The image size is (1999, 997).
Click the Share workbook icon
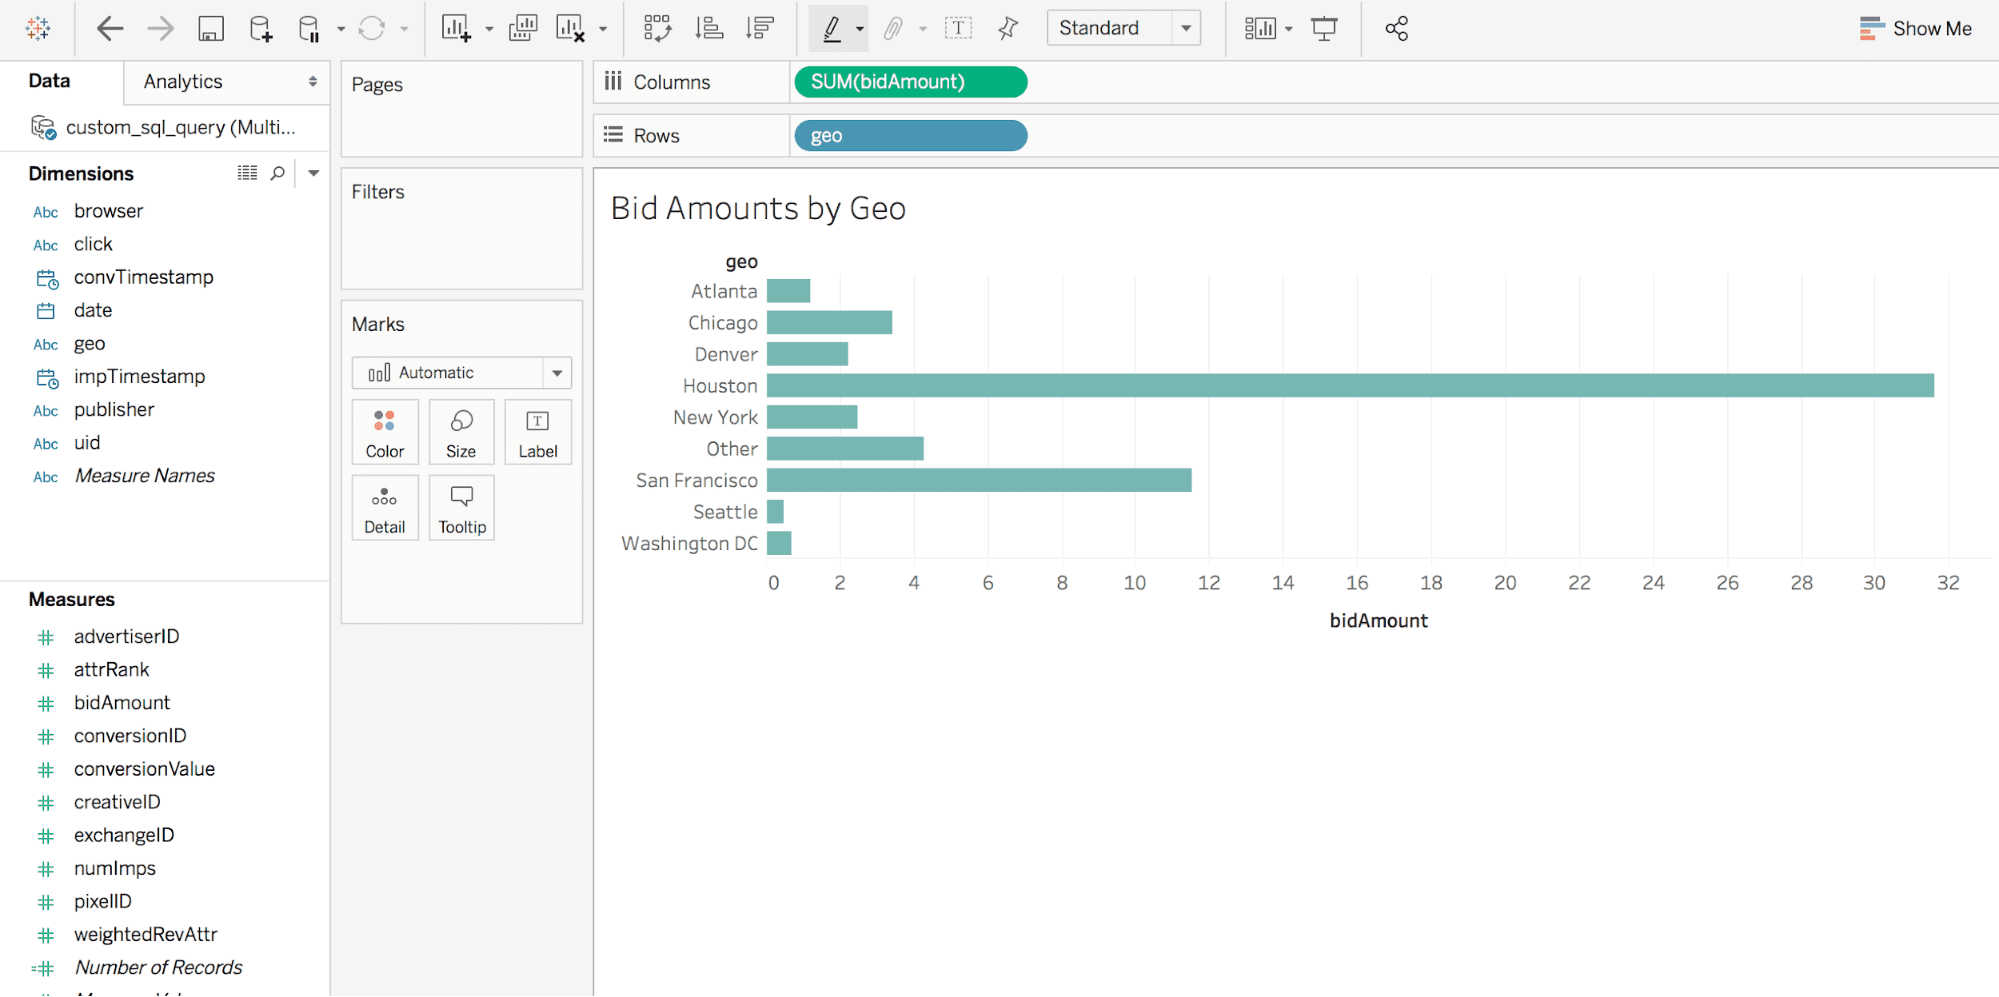coord(1396,29)
